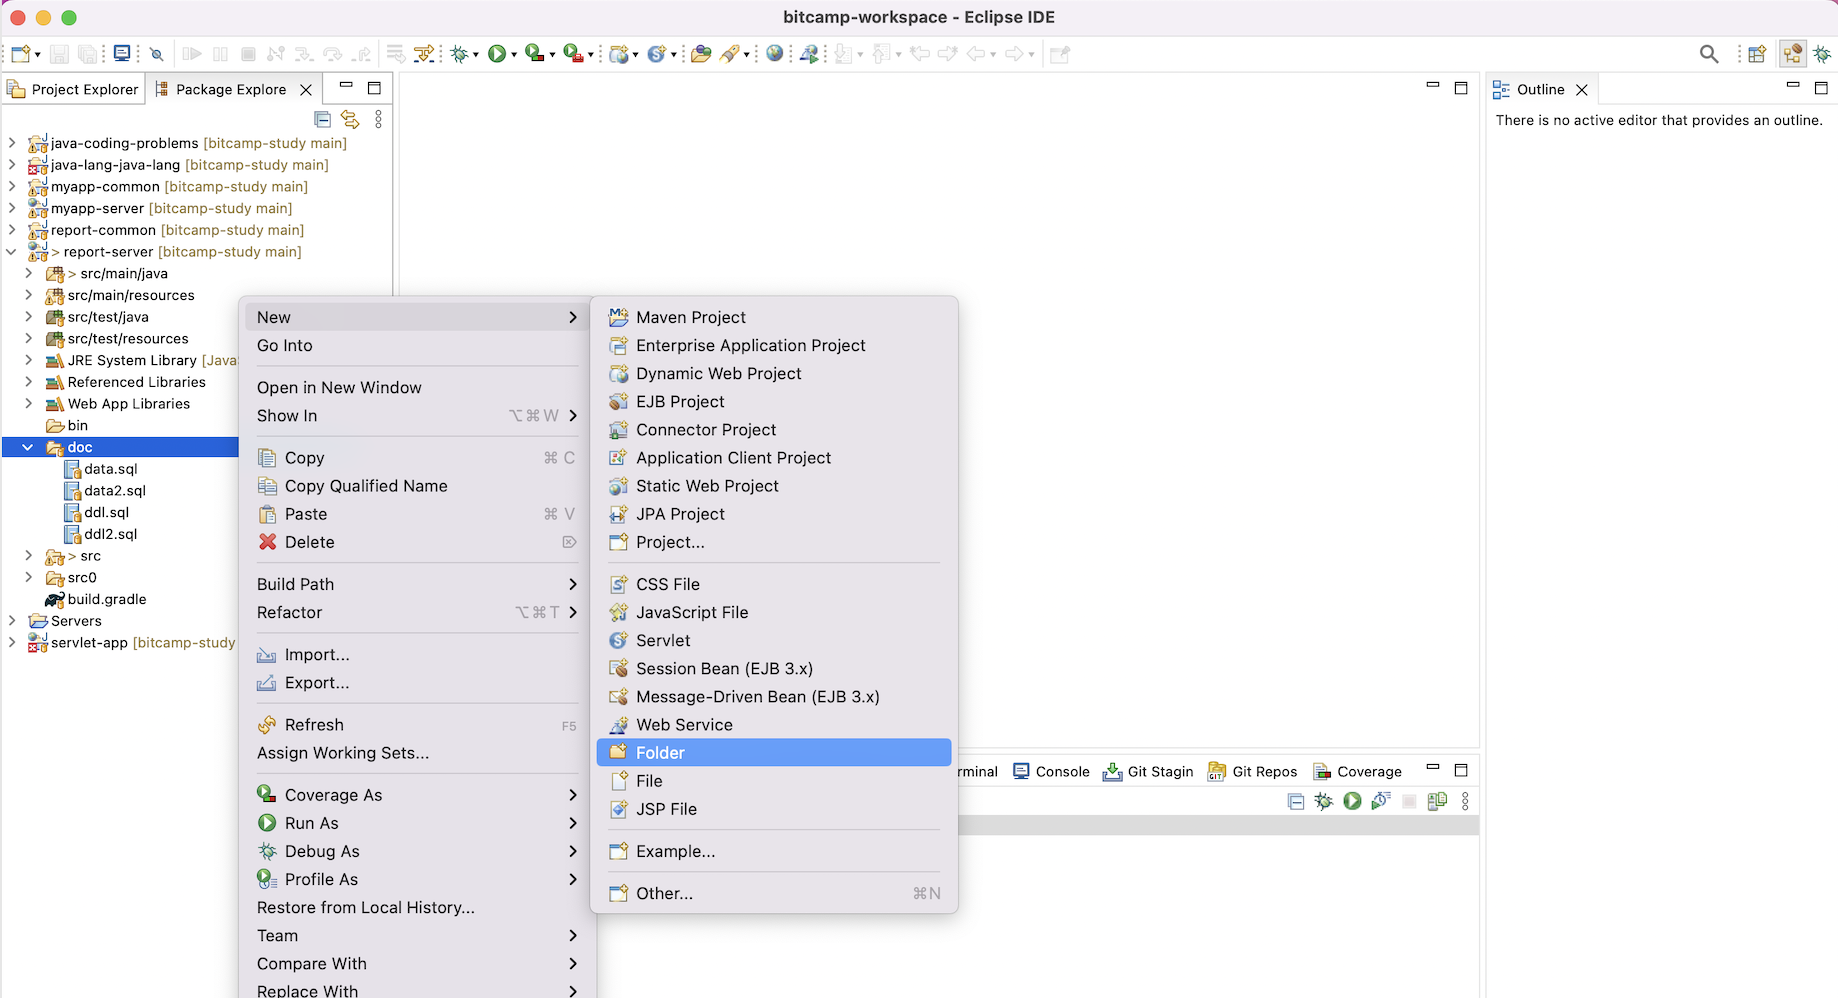Open the terminal monitor toolbar icon

click(x=122, y=54)
